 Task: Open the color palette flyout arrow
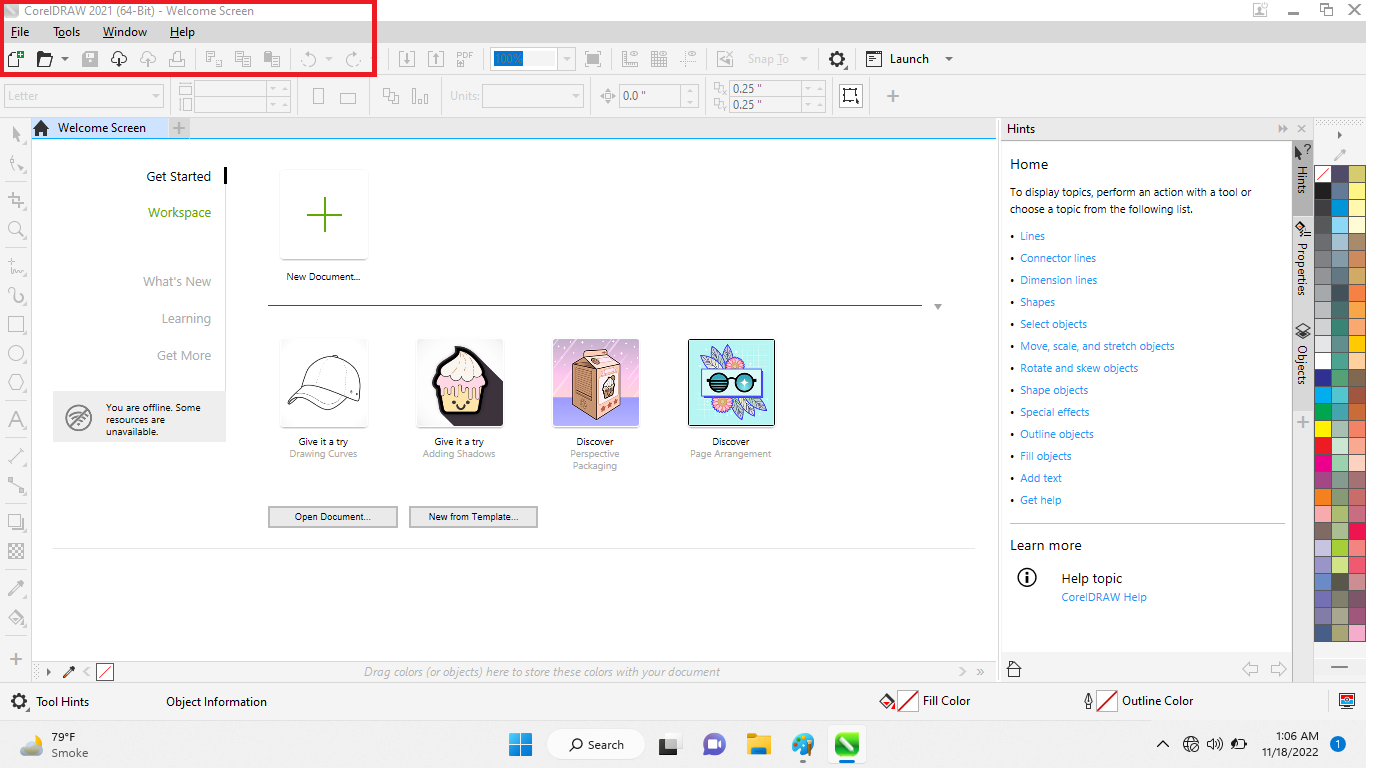[x=1340, y=135]
